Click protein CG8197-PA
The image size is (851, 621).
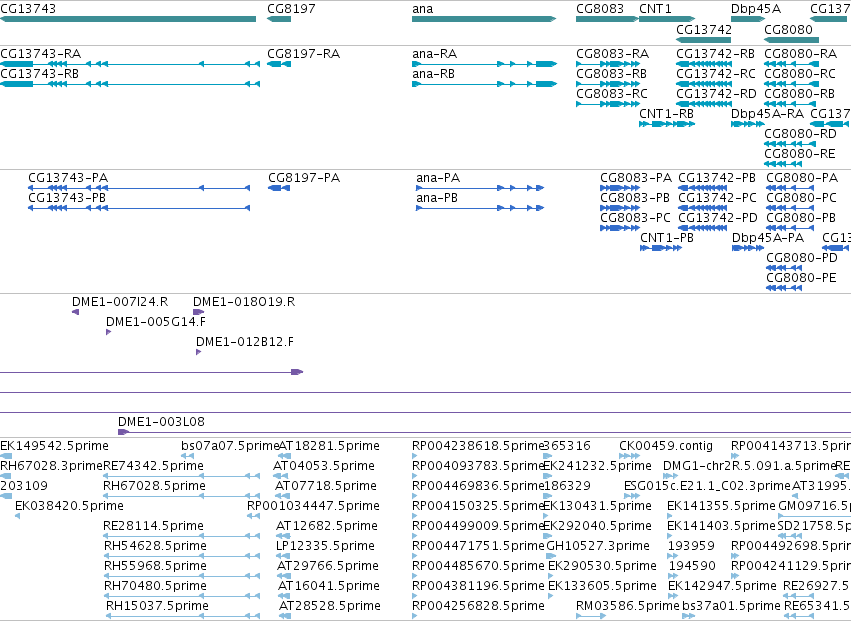[x=279, y=188]
